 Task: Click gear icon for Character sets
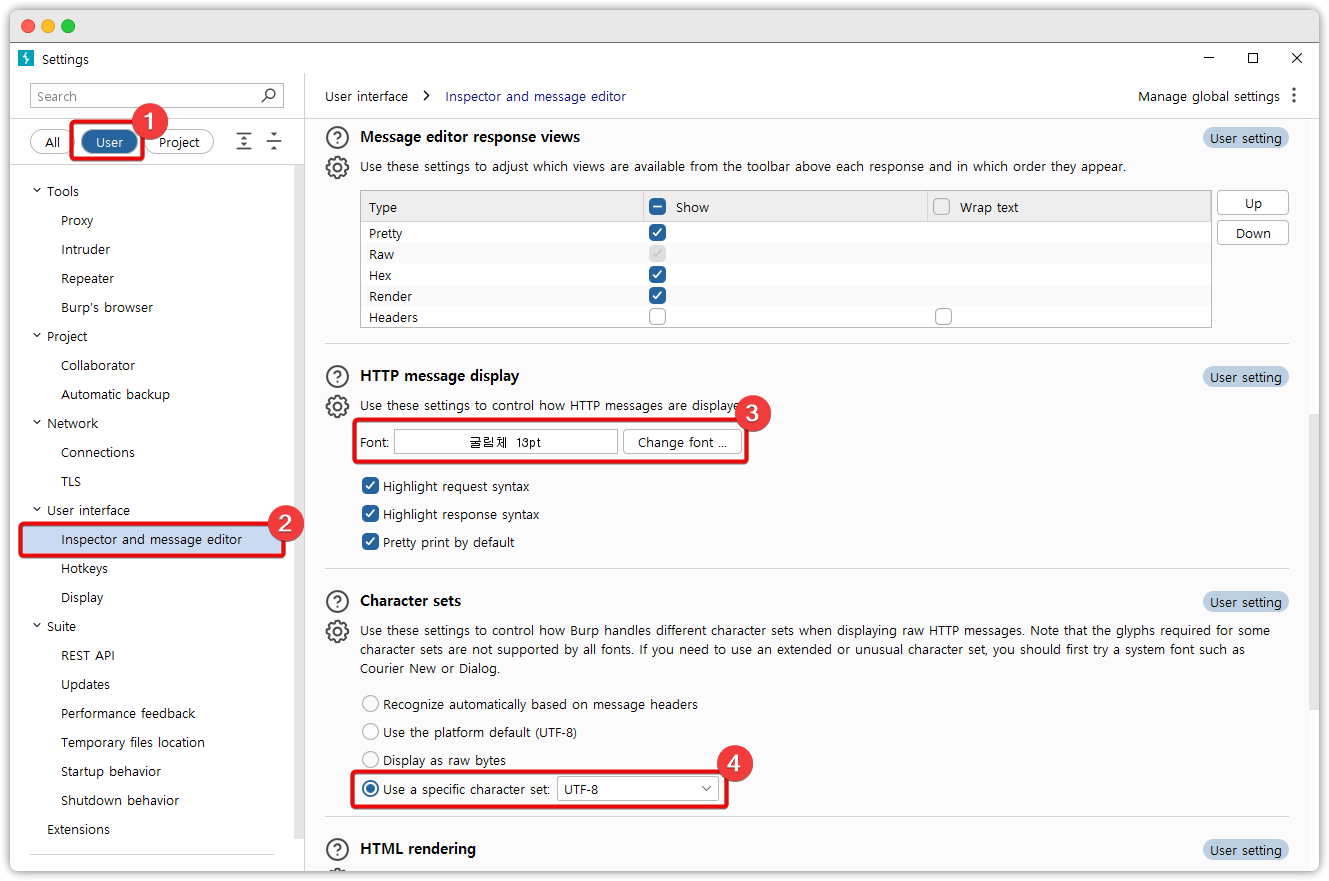tap(338, 631)
